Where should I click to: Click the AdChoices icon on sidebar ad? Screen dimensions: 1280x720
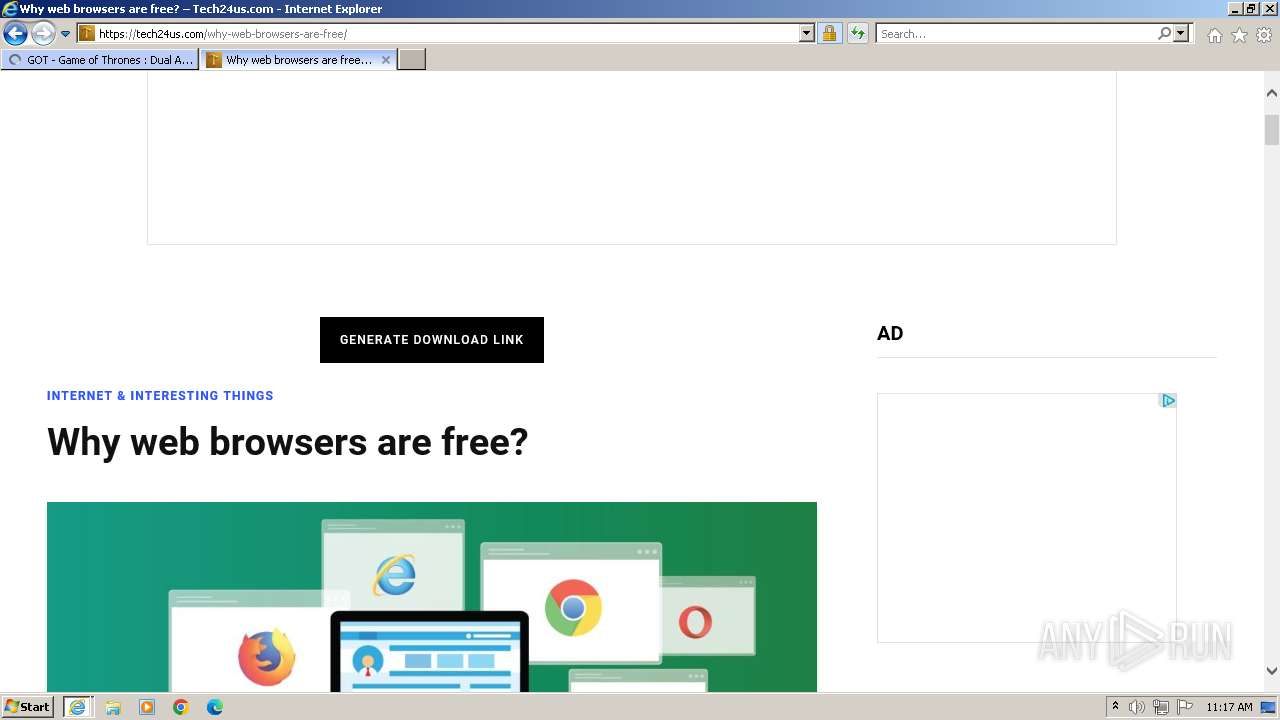(x=1168, y=401)
